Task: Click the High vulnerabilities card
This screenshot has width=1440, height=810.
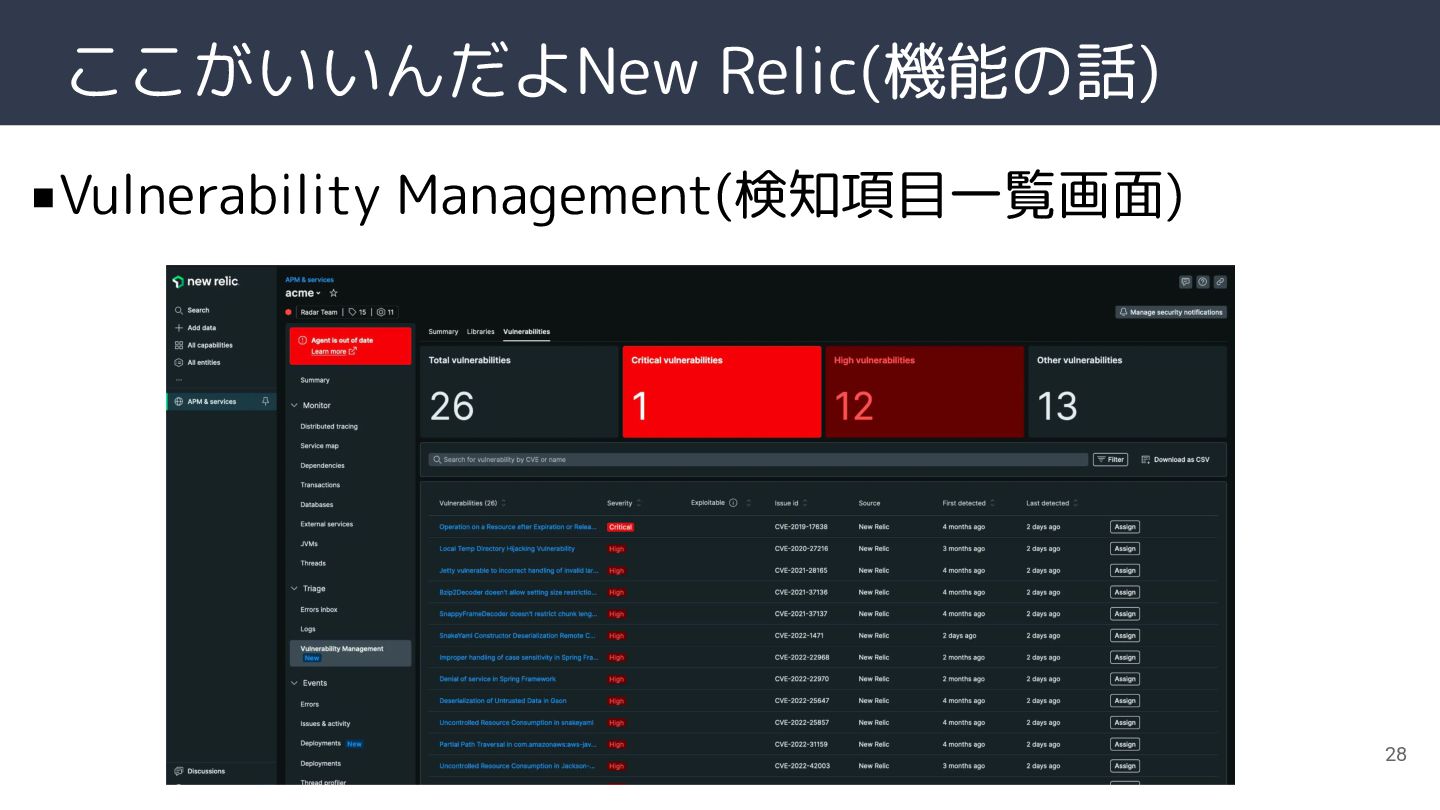Action: [x=925, y=392]
